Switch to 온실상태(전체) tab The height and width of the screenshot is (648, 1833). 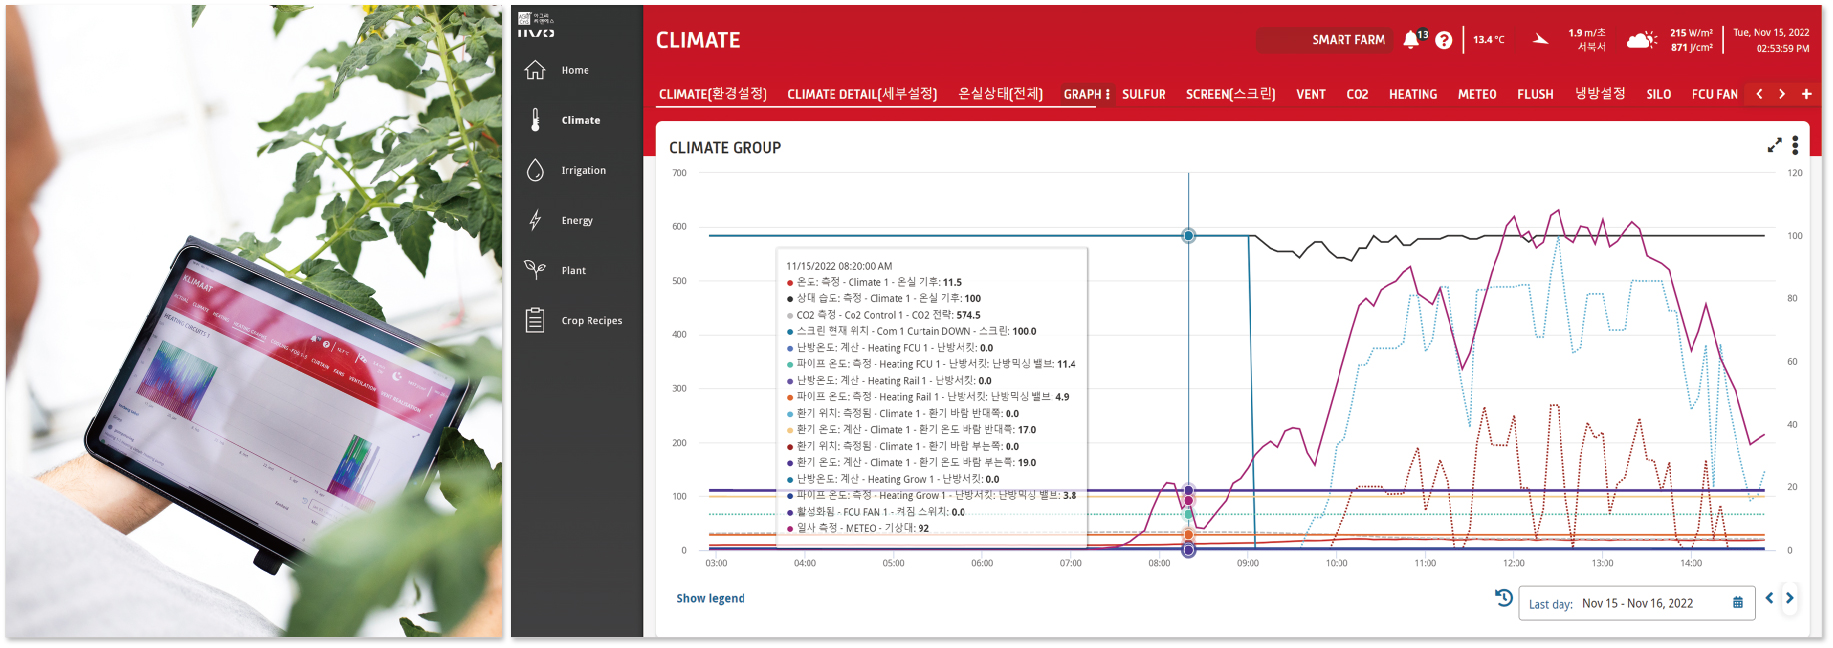1000,94
